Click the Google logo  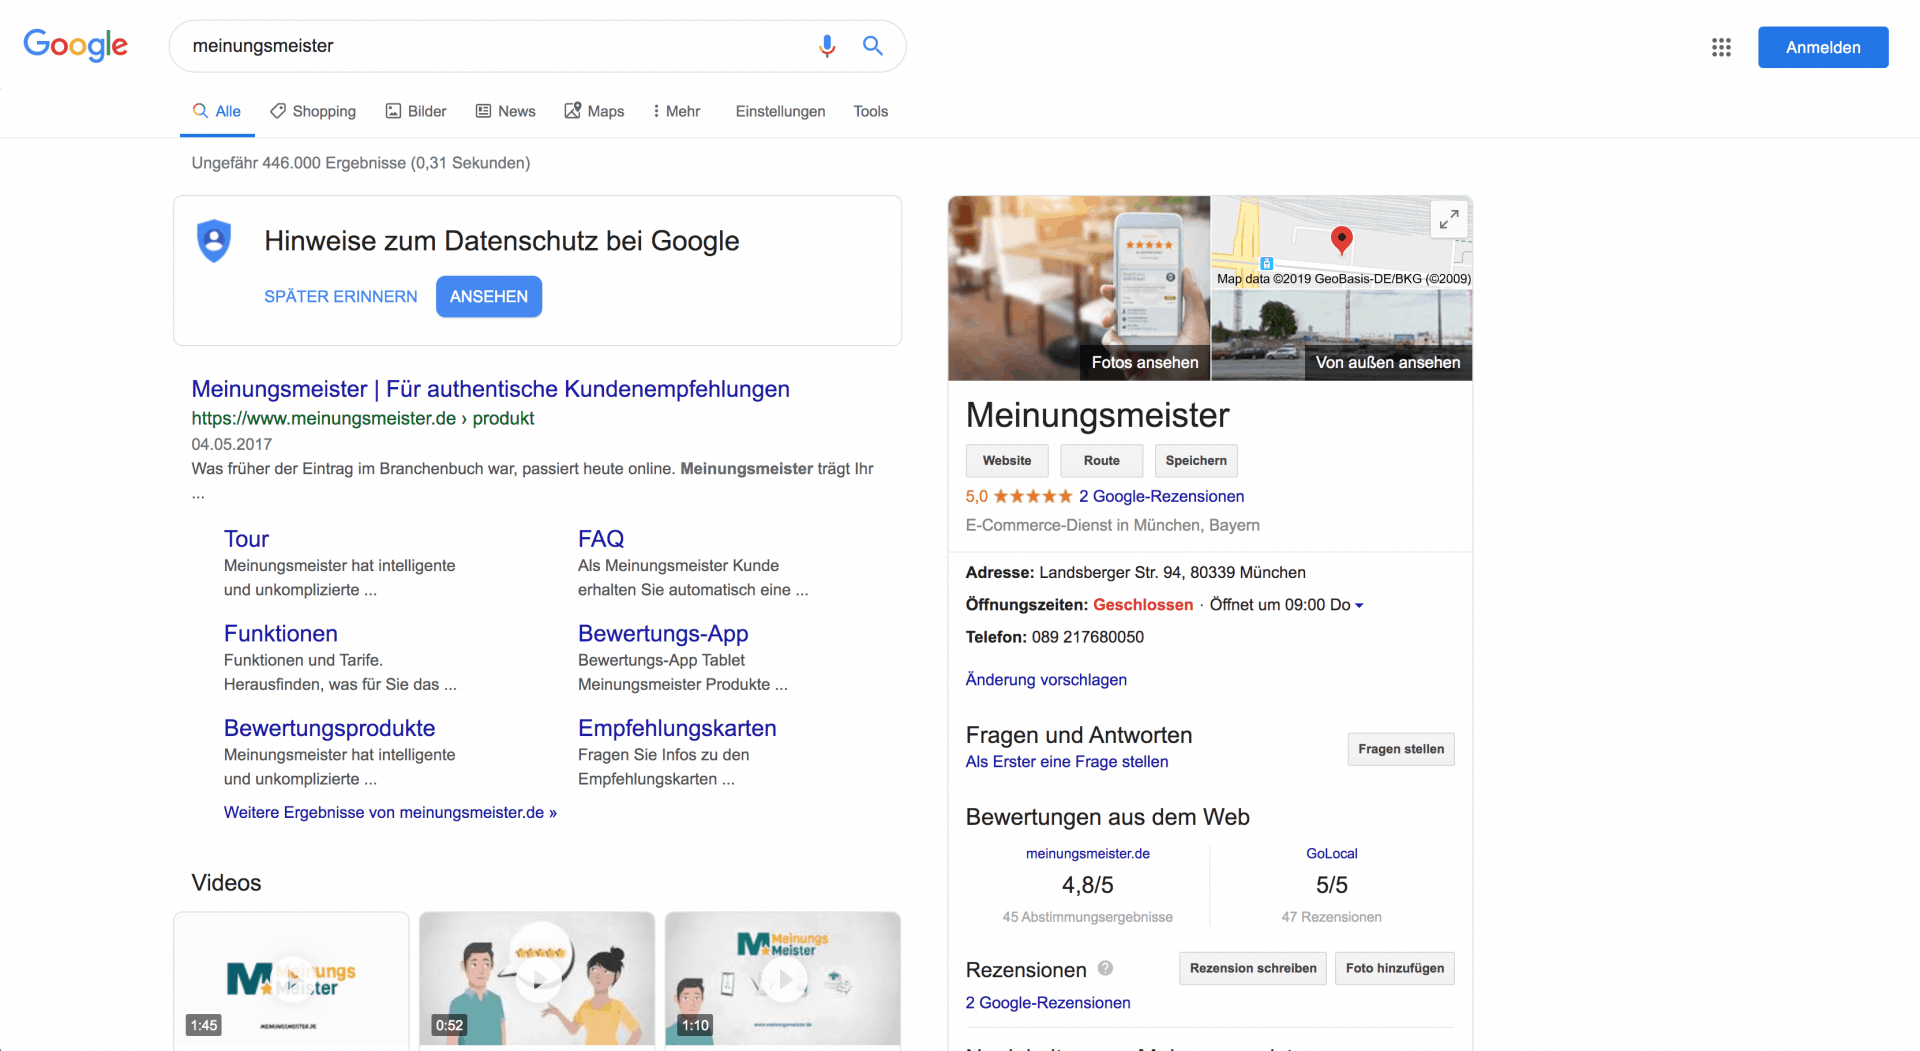(76, 45)
